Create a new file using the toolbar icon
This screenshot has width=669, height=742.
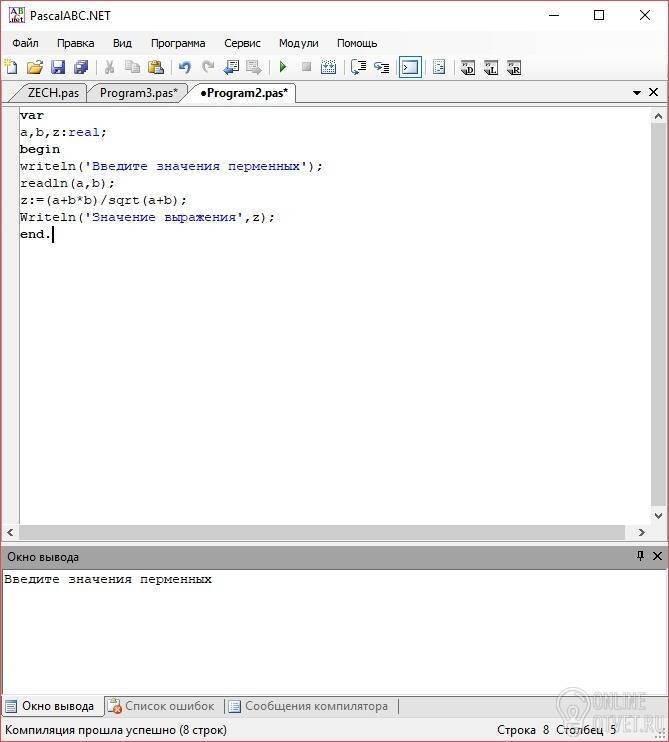(x=11, y=67)
